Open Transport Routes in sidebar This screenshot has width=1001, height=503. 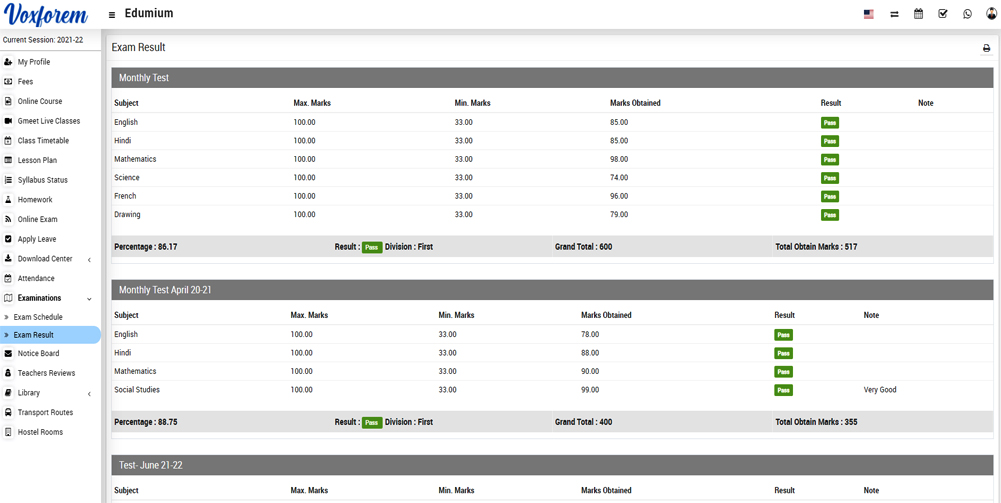pyautogui.click(x=45, y=413)
